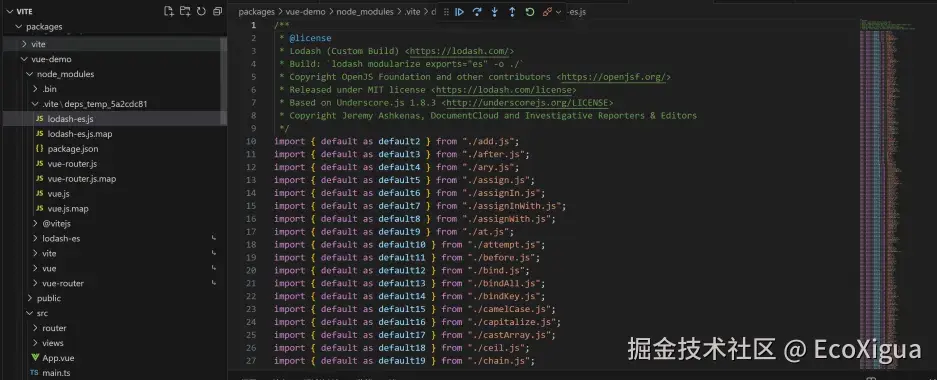
Task: Click symlink badge on lodash-es folder row
Action: (214, 238)
